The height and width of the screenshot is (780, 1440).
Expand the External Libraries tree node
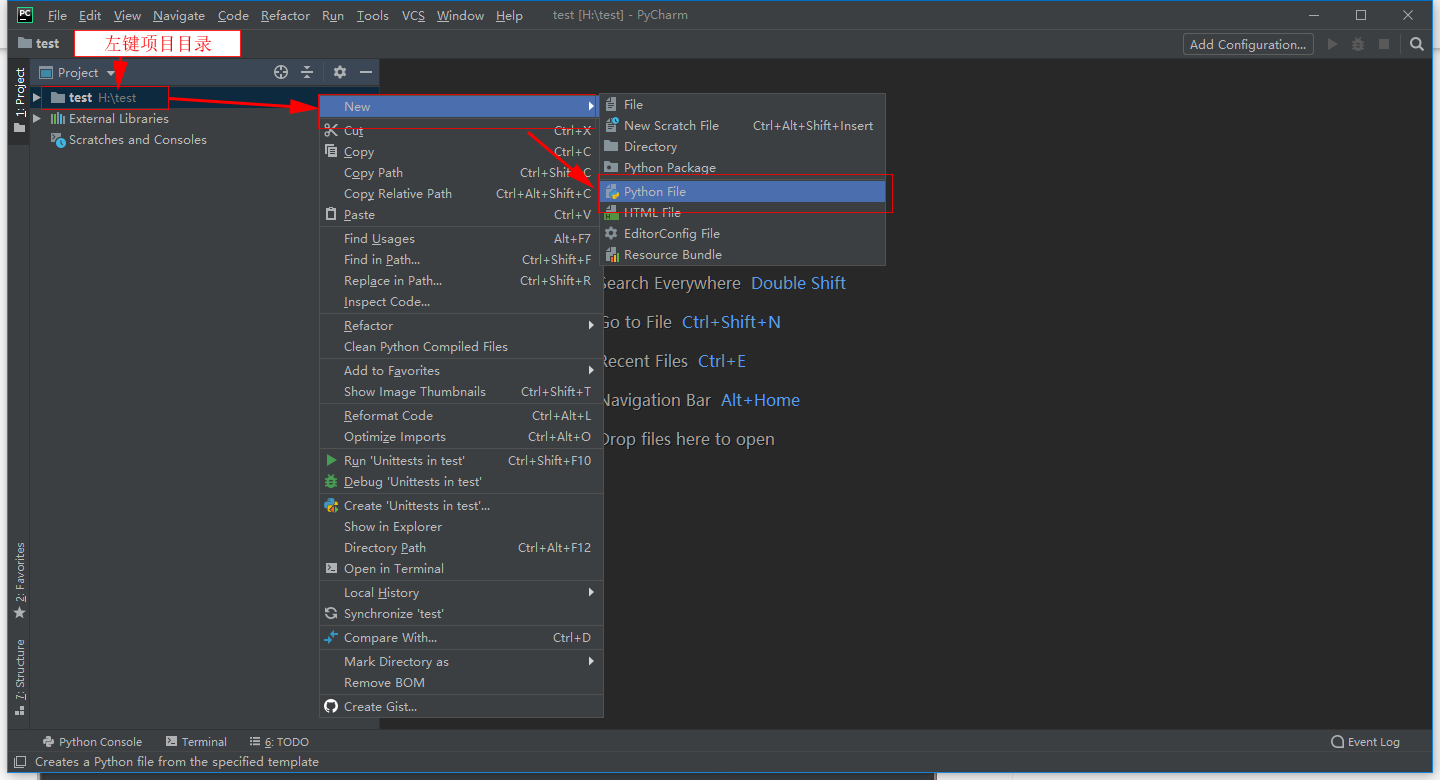37,118
